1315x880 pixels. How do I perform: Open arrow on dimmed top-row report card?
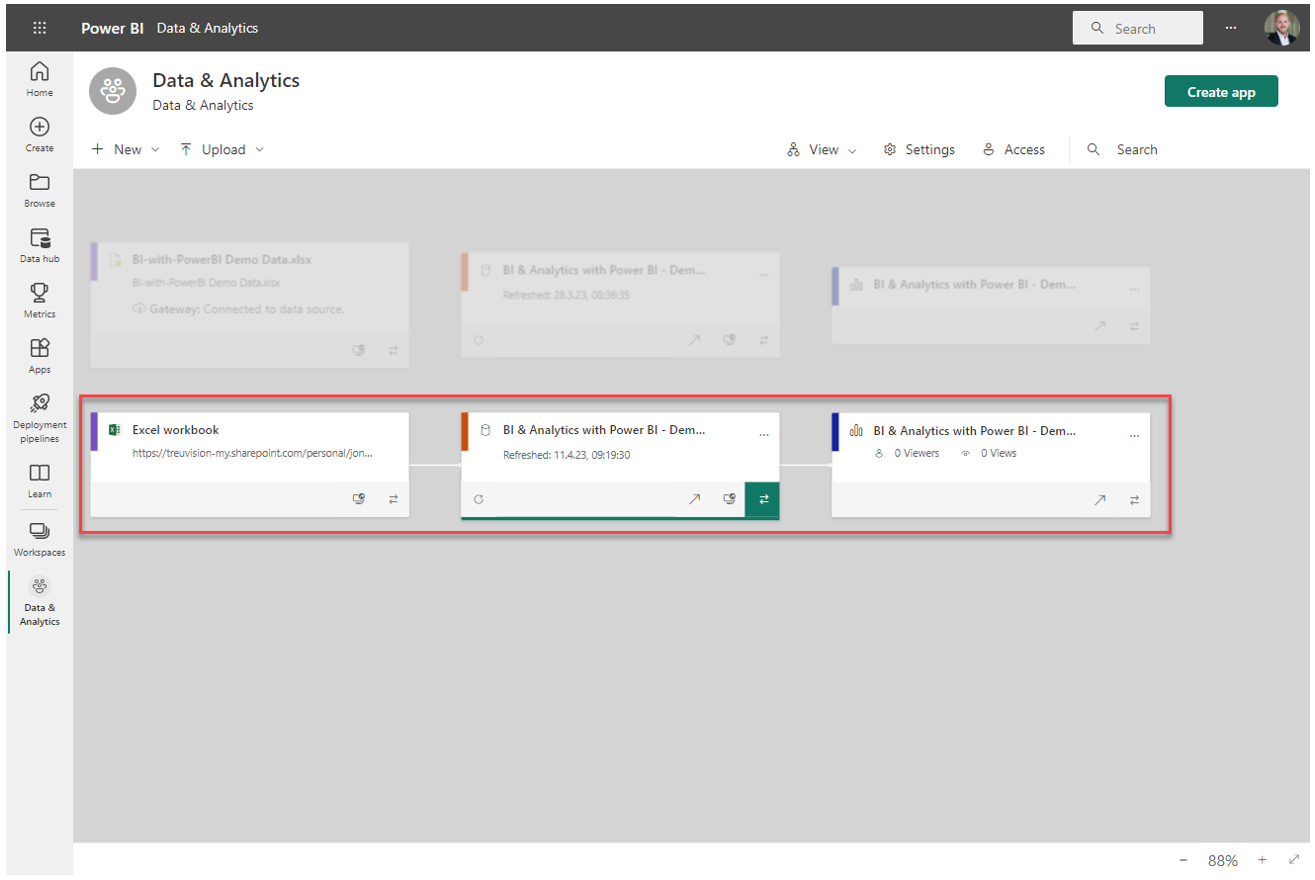click(x=1099, y=326)
